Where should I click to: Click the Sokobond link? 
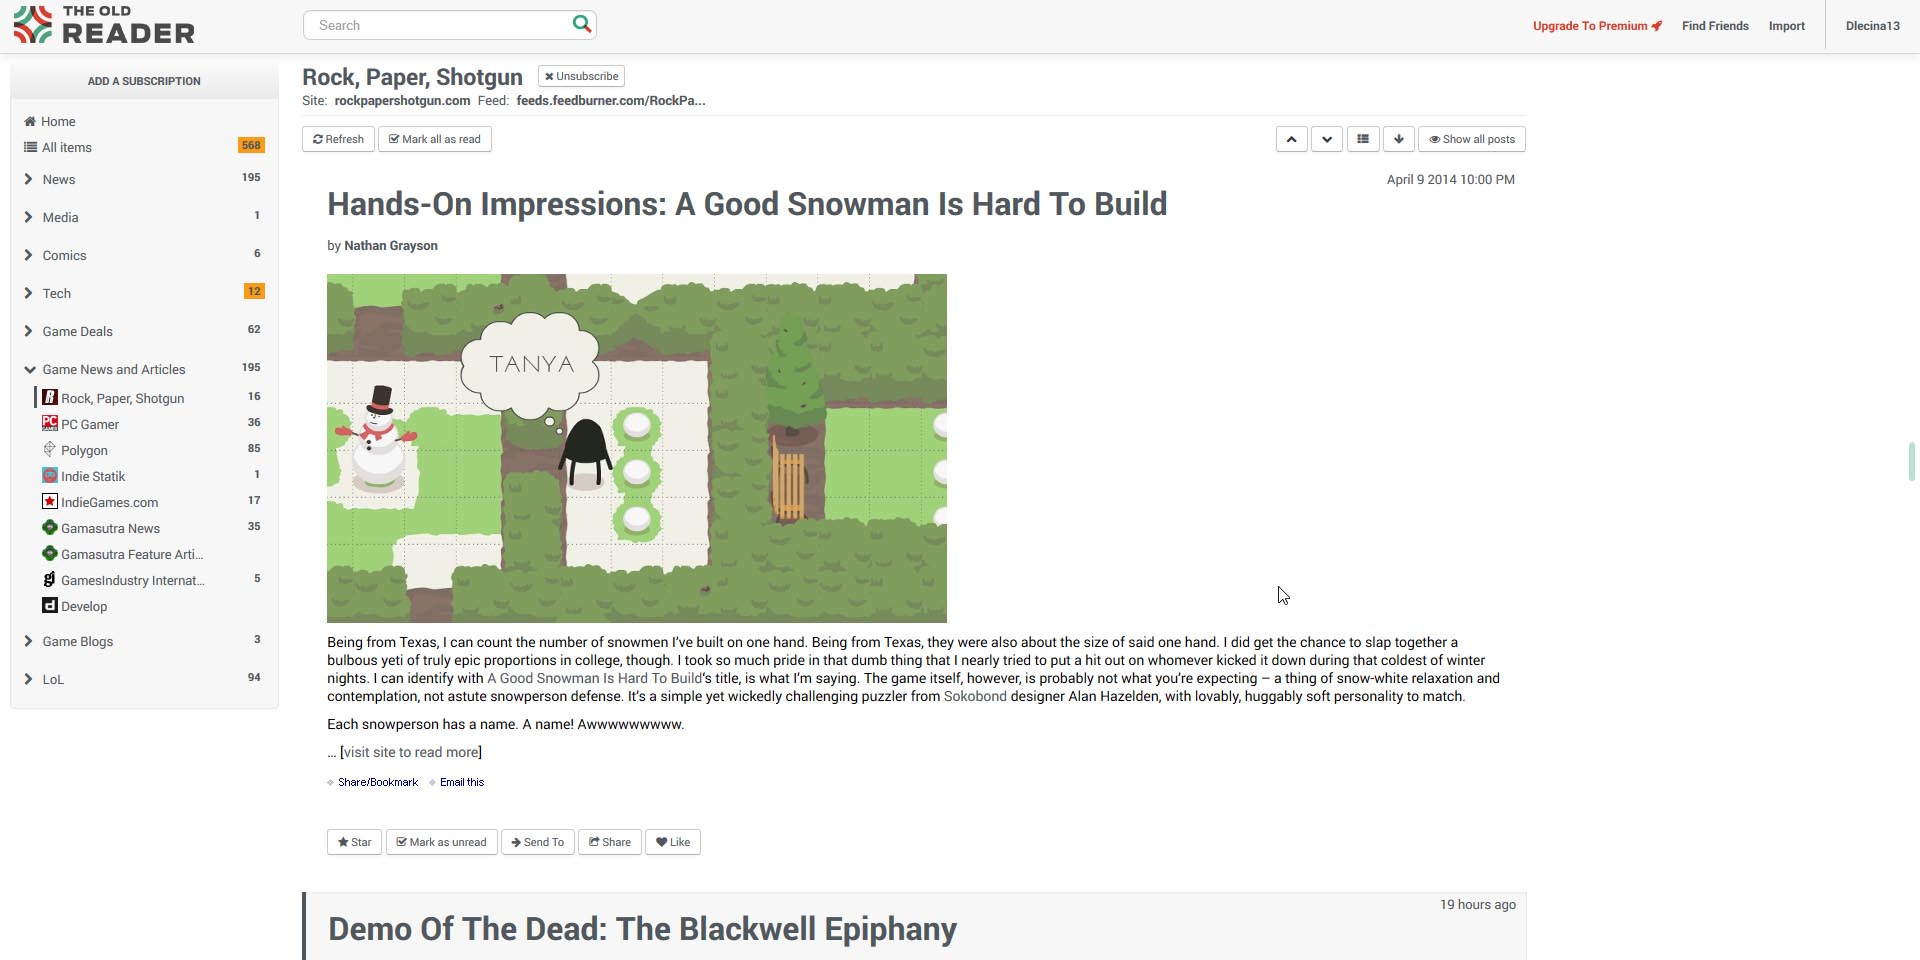pyautogui.click(x=975, y=696)
